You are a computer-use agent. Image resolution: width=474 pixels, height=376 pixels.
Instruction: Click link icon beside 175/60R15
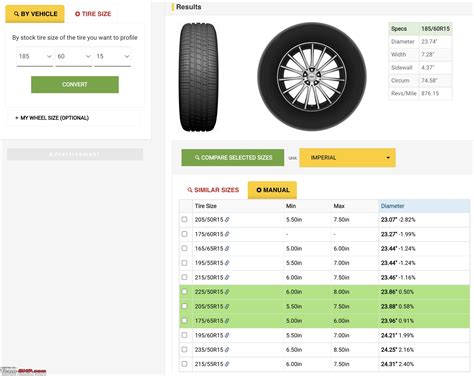pyautogui.click(x=227, y=234)
